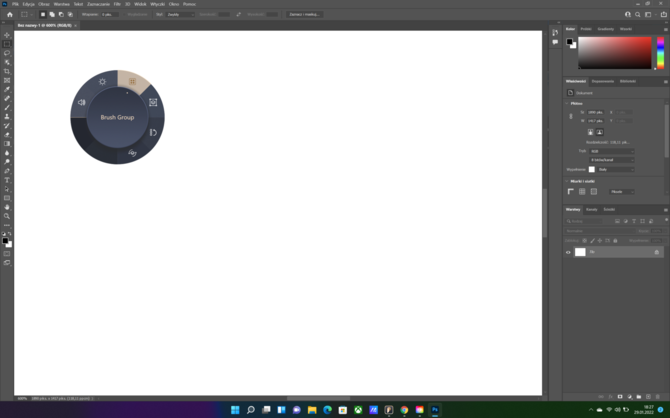This screenshot has width=670, height=418.
Task: Click the volume speaker icon in radial menu
Action: pos(82,102)
